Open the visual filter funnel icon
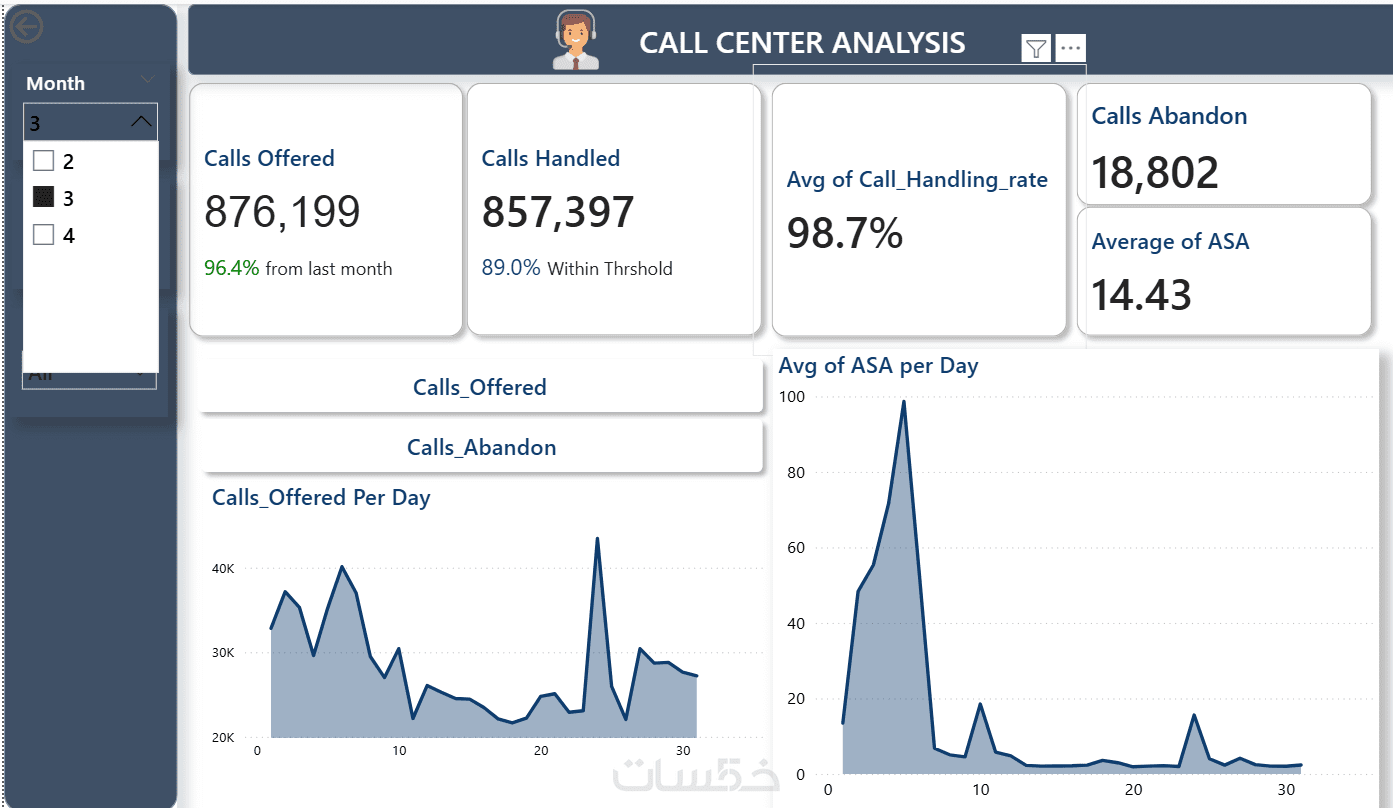 click(x=1036, y=48)
